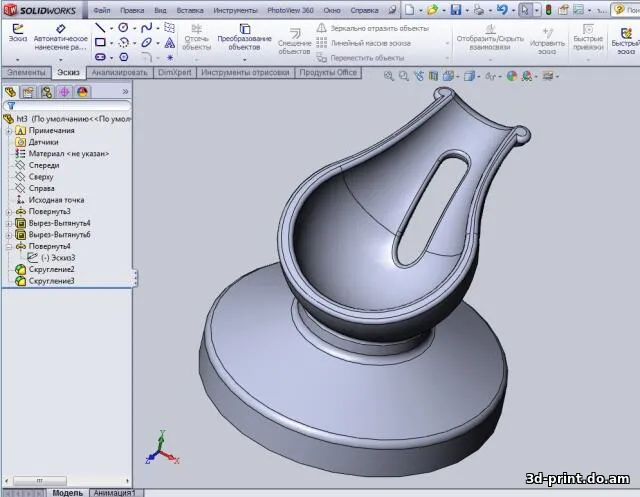
Task: Open the DisplayManager panel tab
Action: click(x=82, y=92)
